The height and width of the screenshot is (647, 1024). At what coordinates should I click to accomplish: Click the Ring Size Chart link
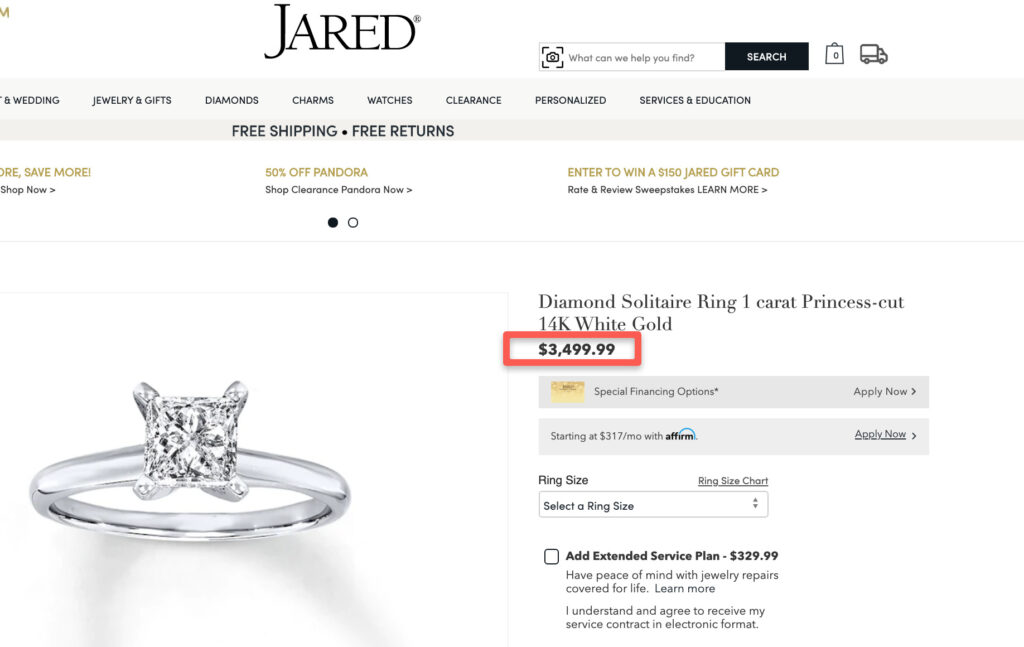pos(733,481)
